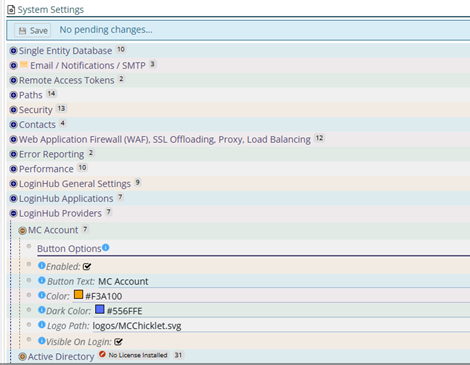Expand LoginHub Applications section
470x365 pixels.
13,198
